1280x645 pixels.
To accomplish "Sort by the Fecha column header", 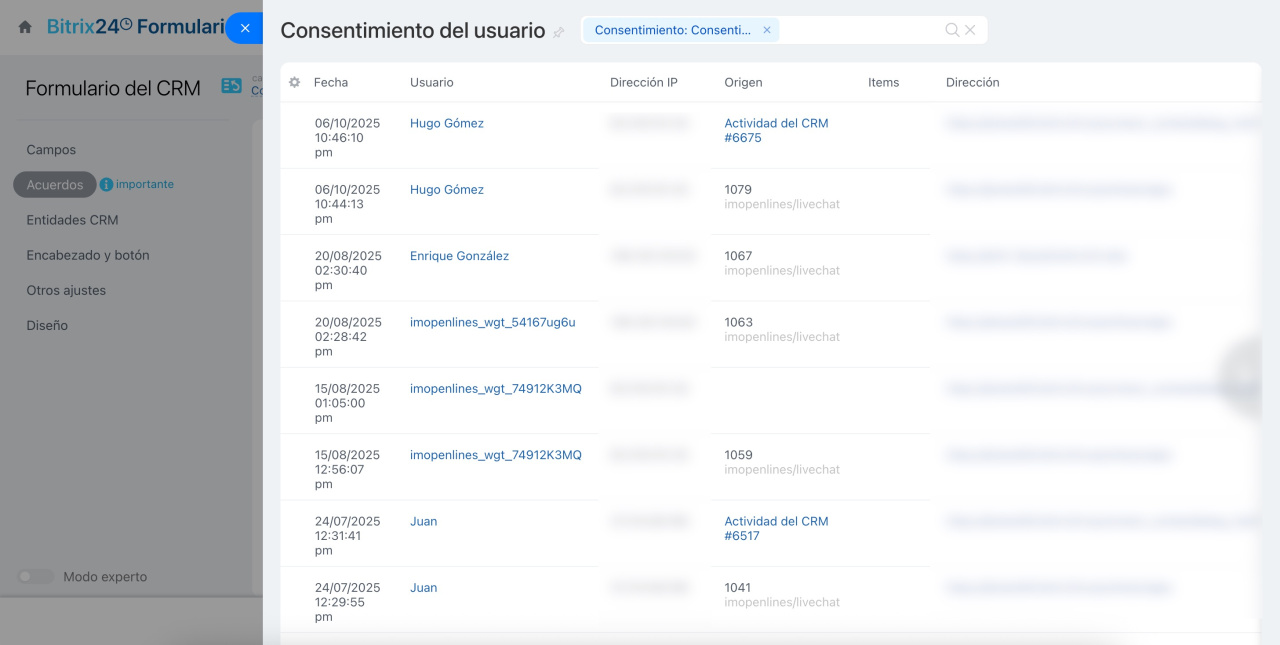I will coord(331,82).
